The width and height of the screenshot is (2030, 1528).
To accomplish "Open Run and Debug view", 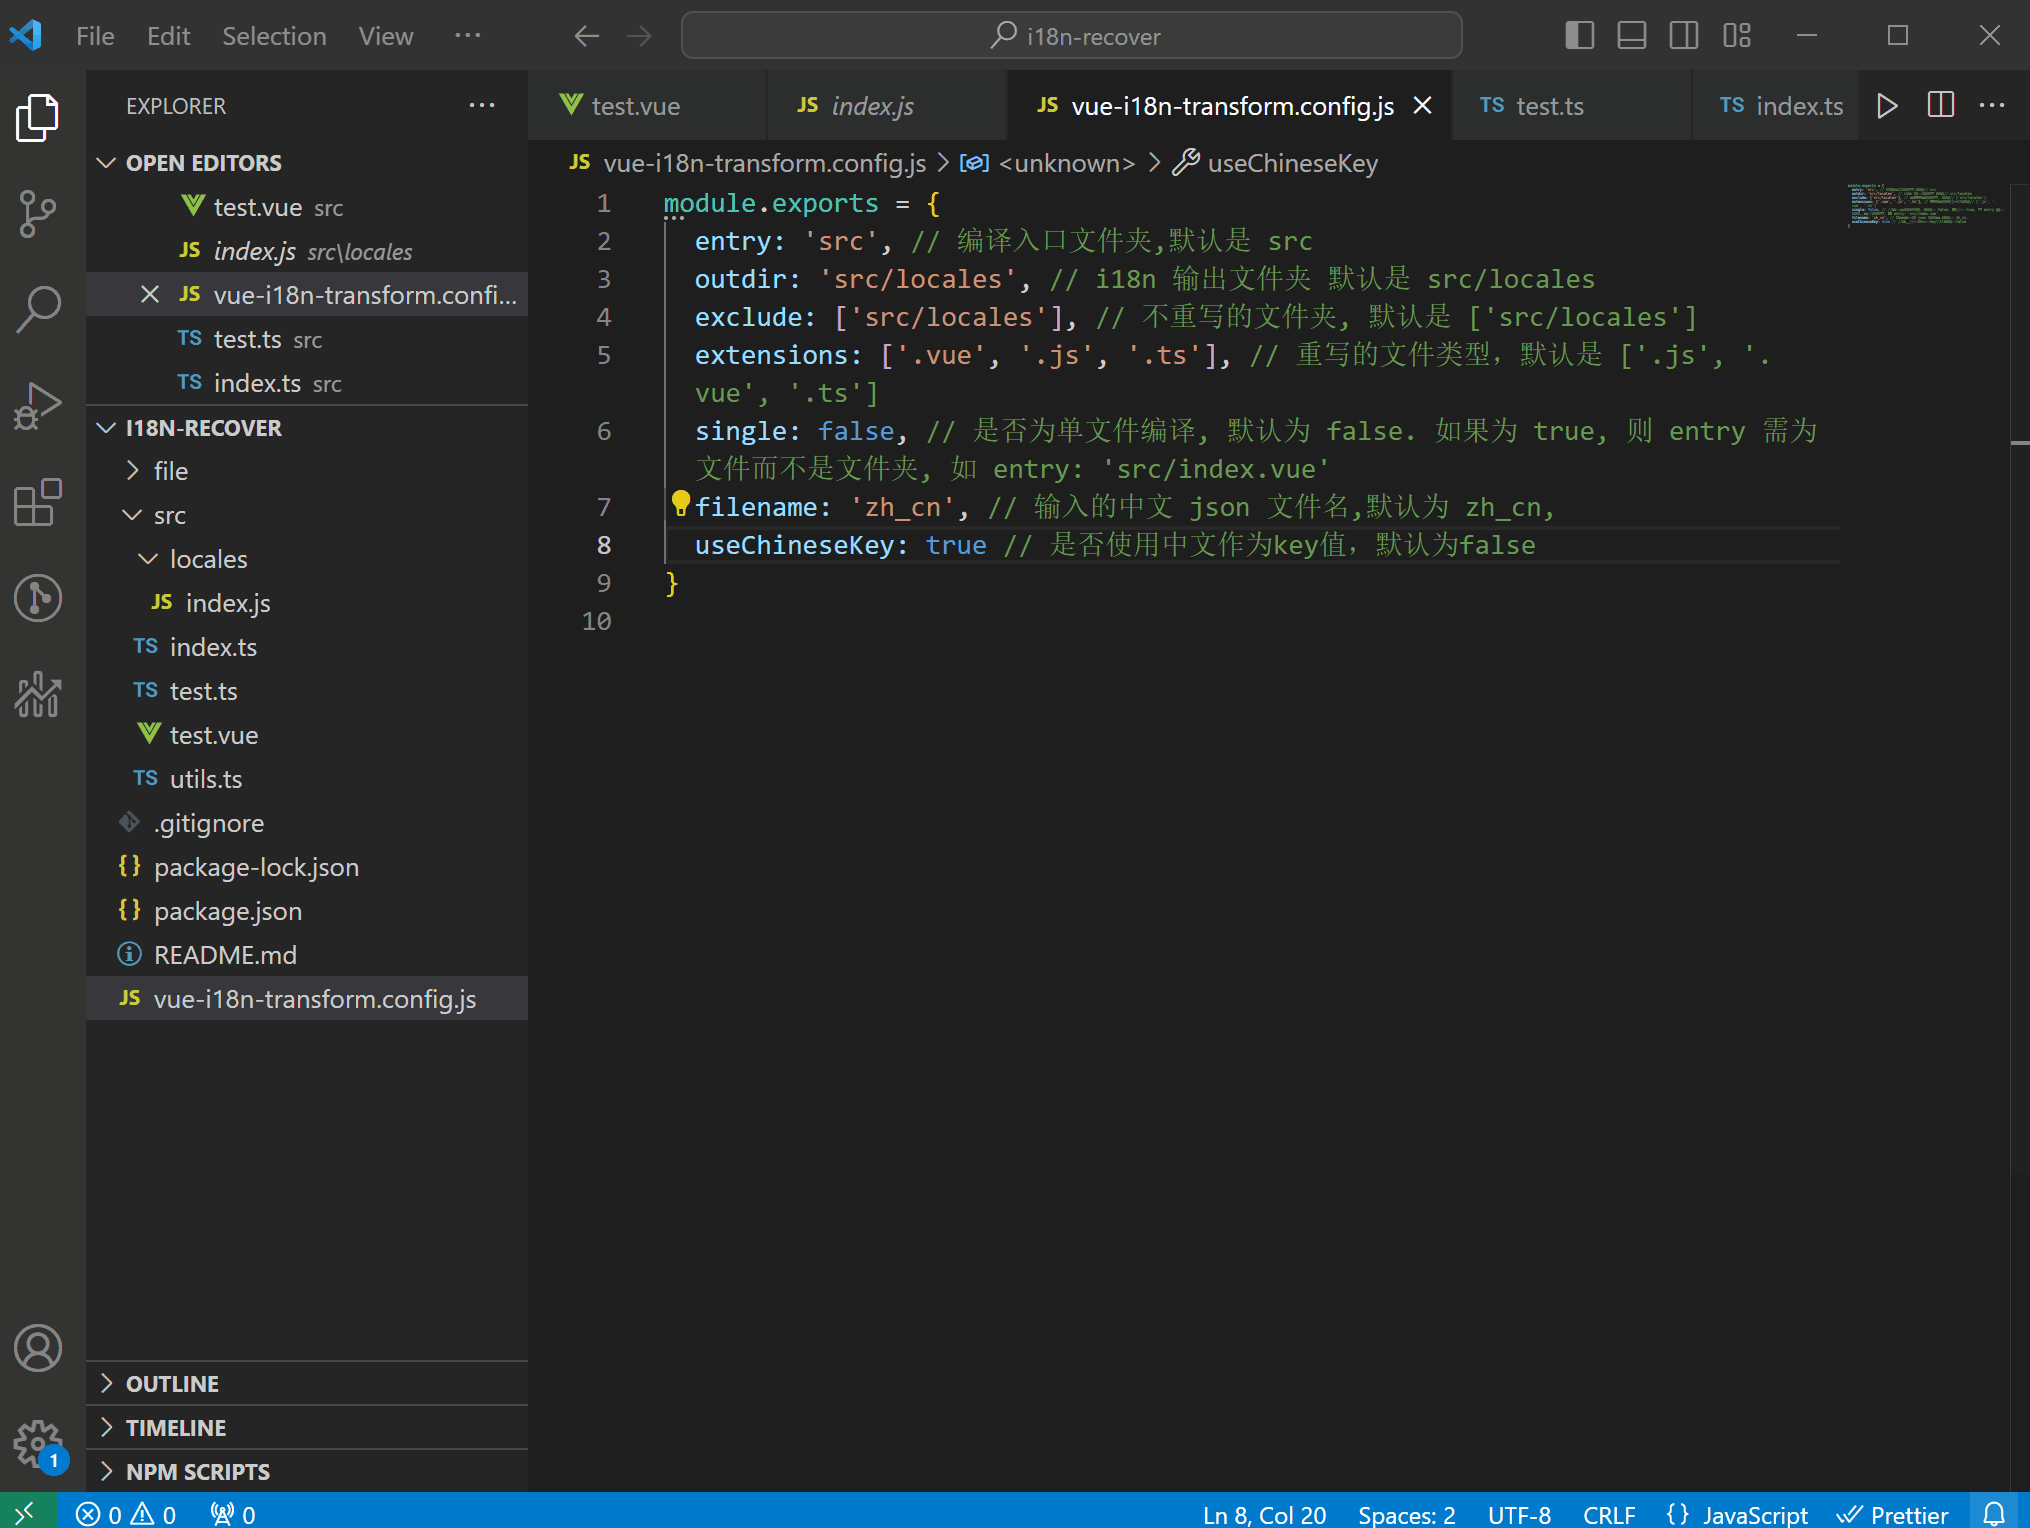I will point(38,405).
